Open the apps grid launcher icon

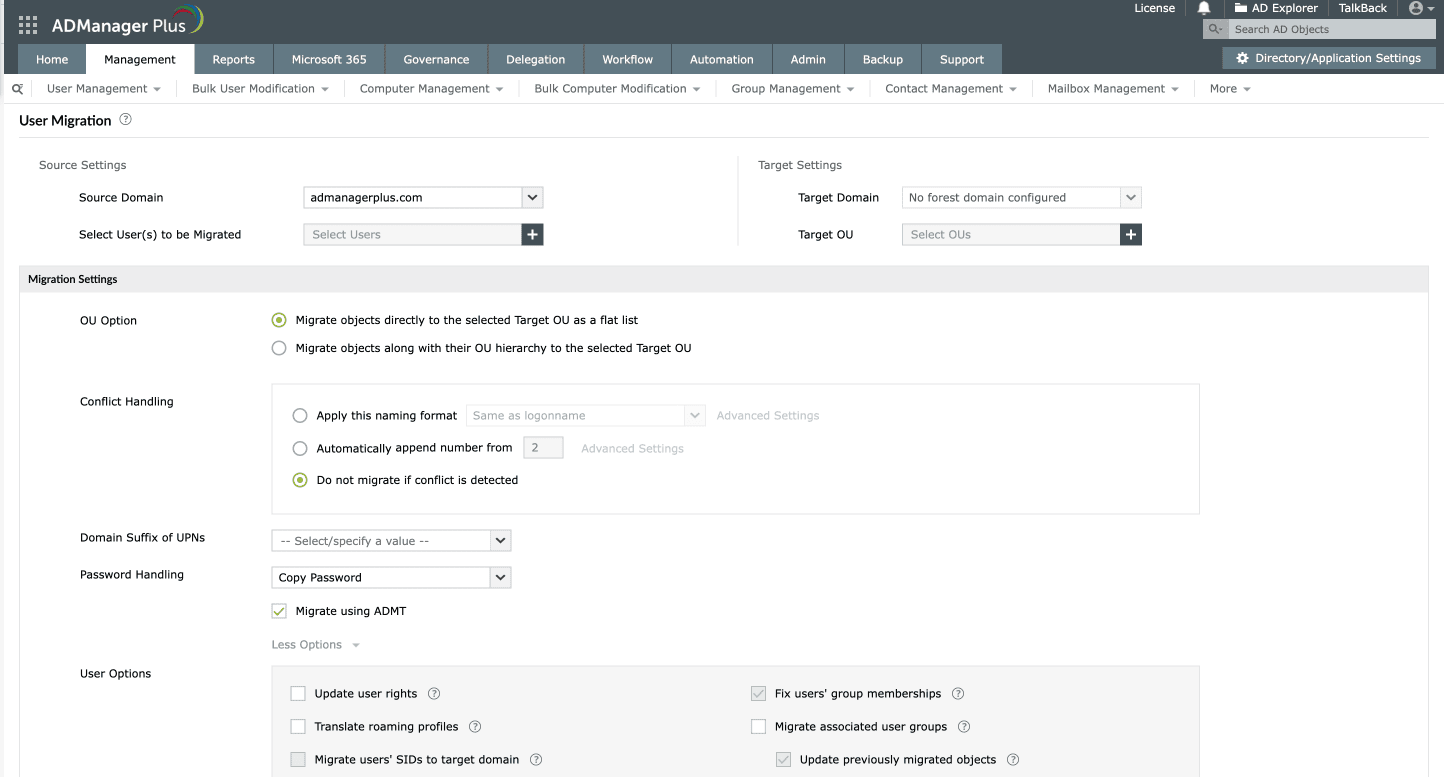(28, 25)
